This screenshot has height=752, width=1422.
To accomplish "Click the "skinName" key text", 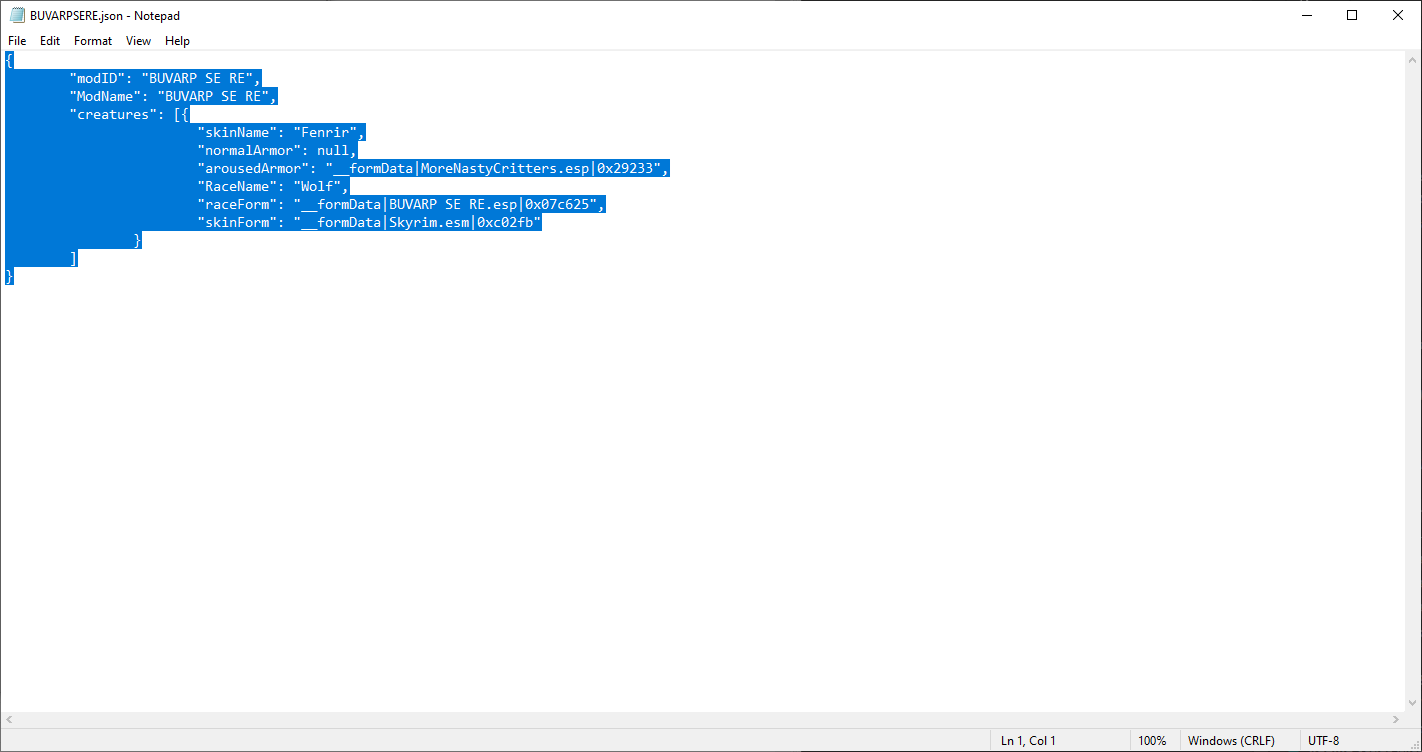I will pos(237,132).
